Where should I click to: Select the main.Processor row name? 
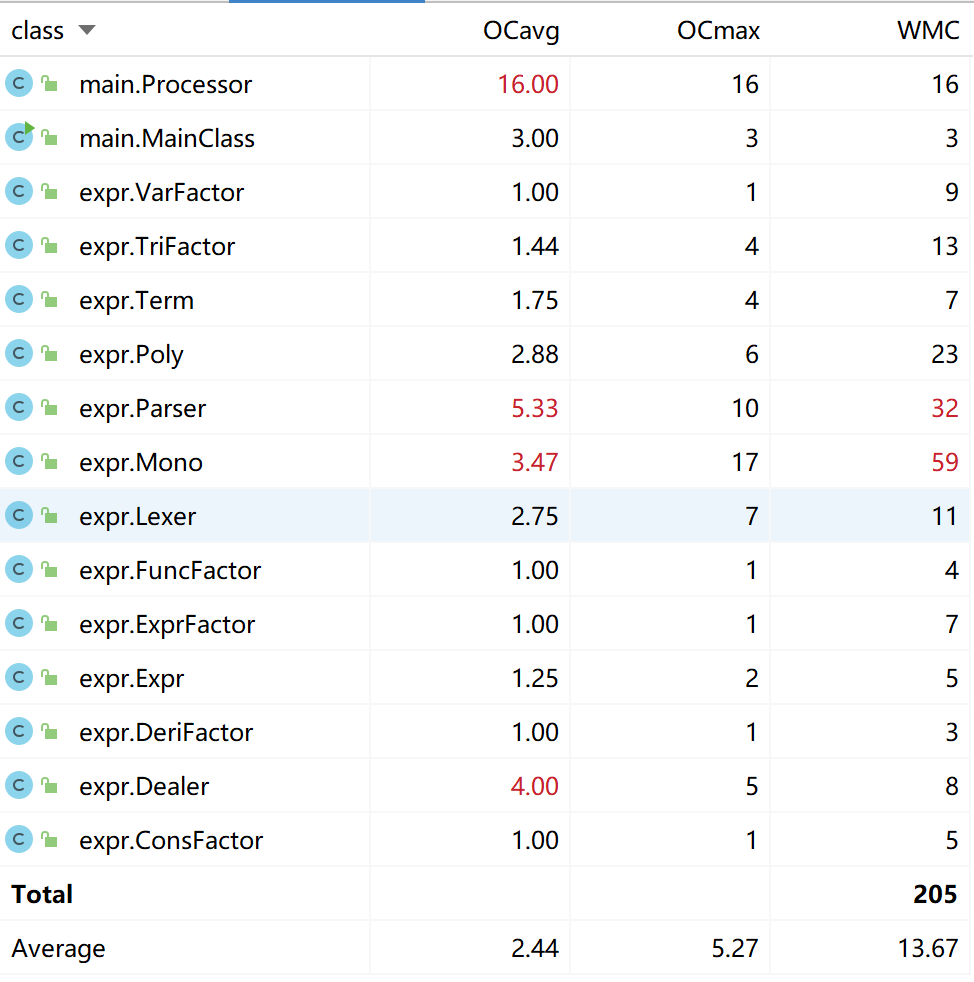click(165, 85)
